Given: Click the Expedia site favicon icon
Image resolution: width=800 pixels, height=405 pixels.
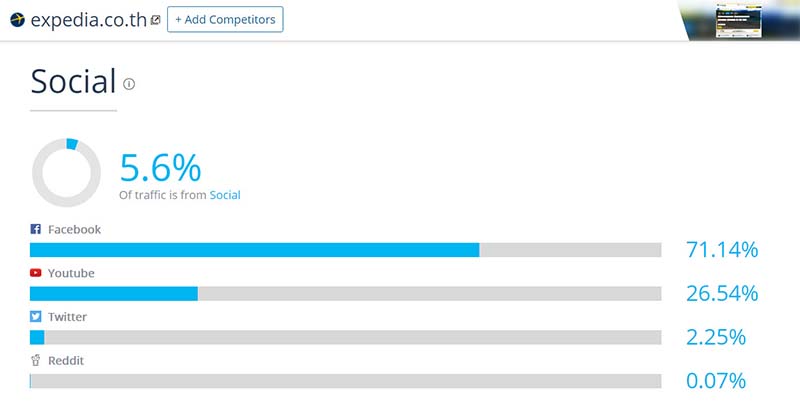Looking at the screenshot, I should (17, 19).
